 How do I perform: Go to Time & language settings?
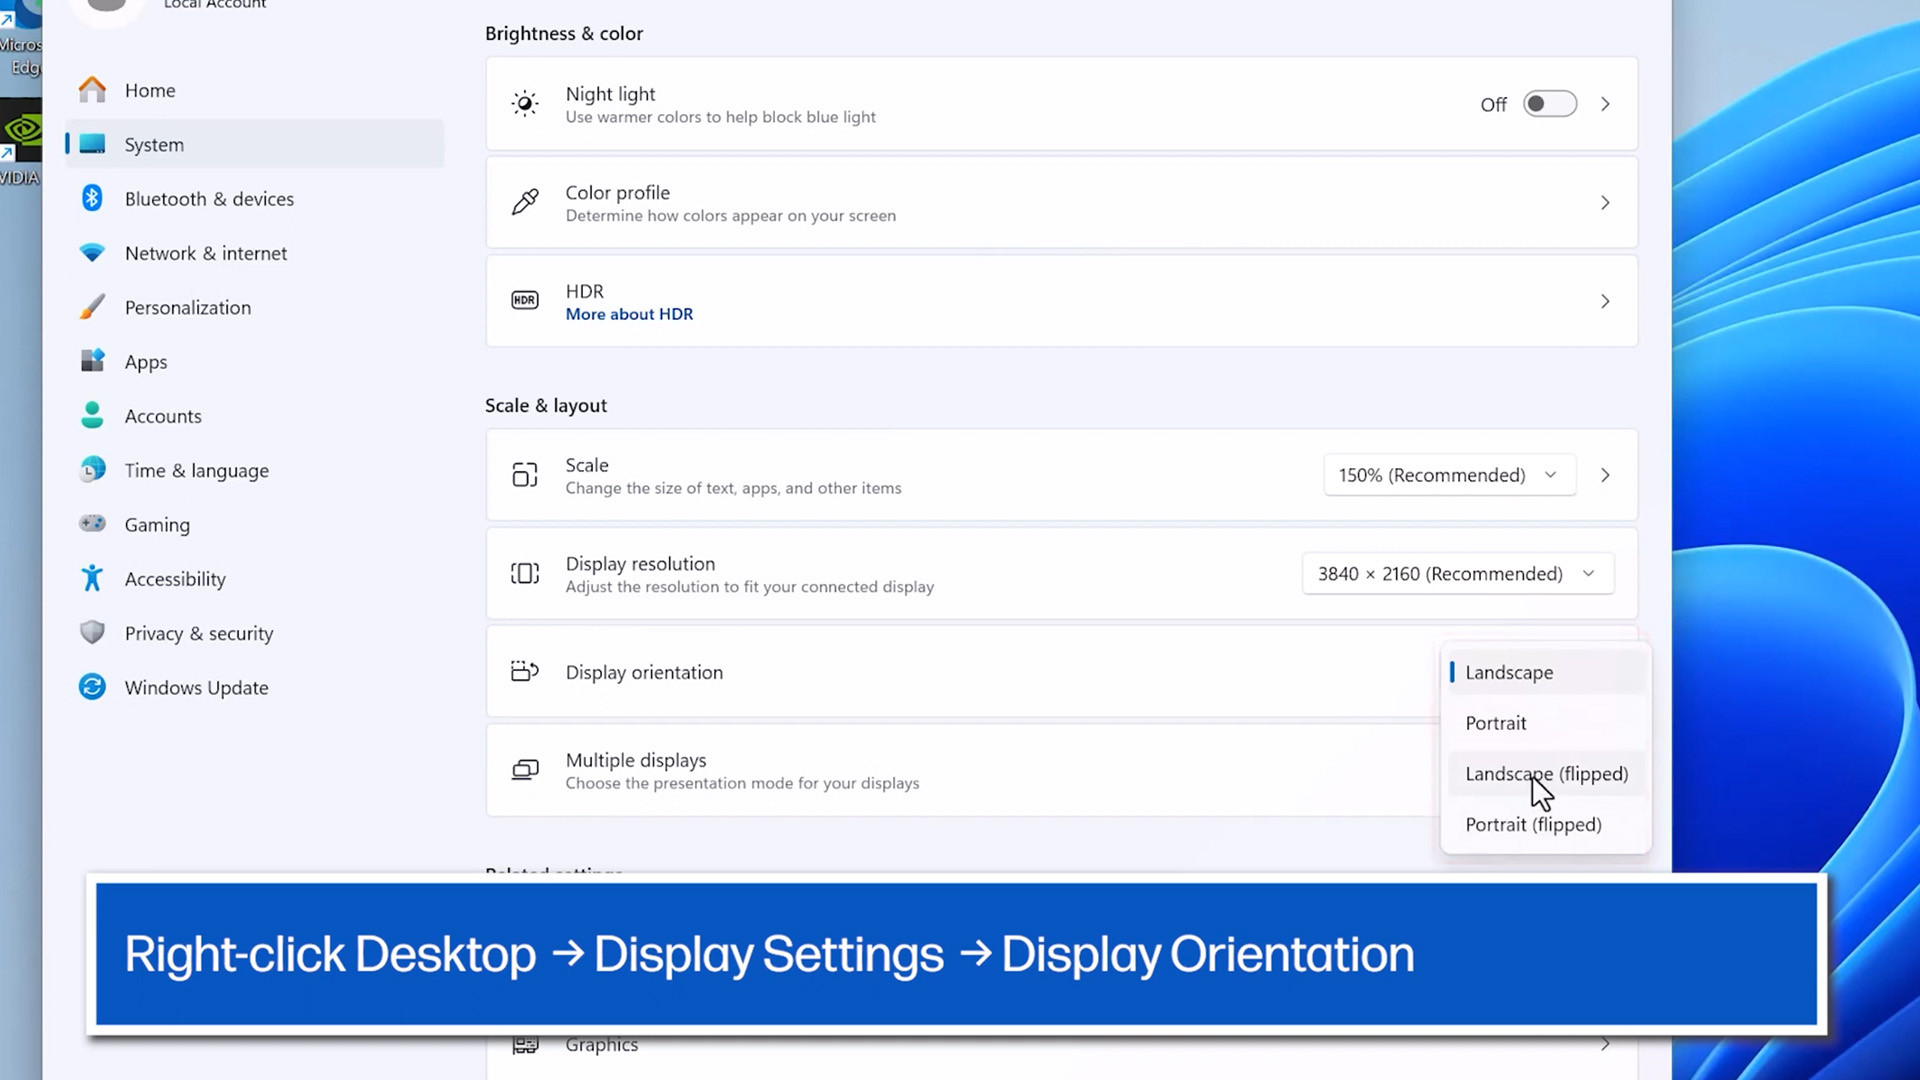254,470
